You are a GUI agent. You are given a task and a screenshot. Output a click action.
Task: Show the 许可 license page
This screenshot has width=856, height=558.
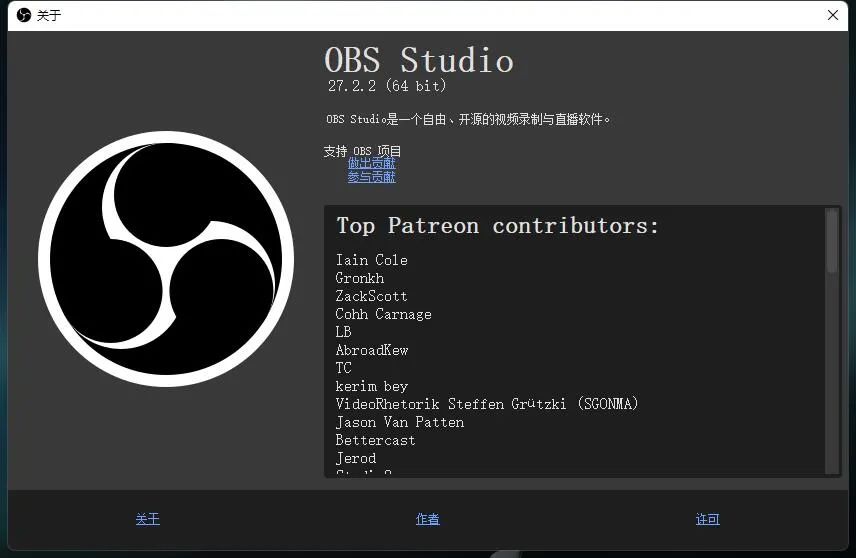pyautogui.click(x=708, y=519)
